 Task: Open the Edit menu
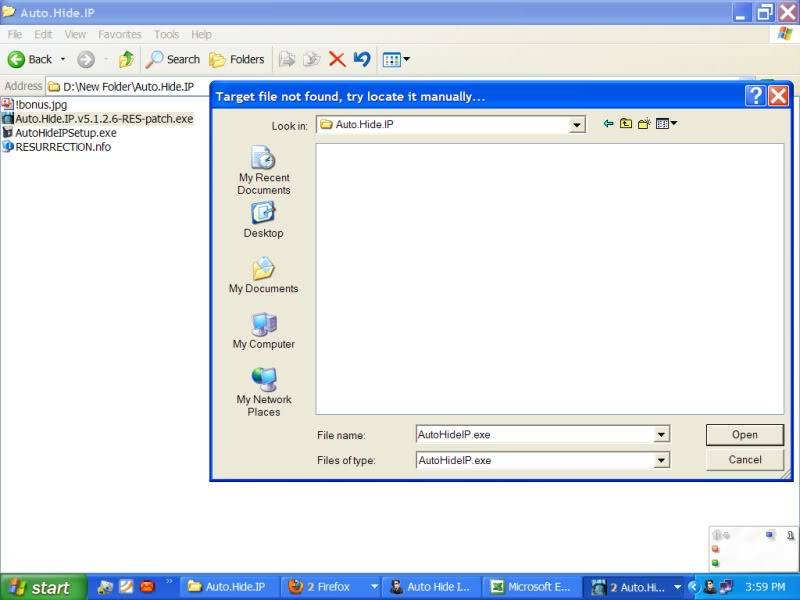click(x=43, y=34)
